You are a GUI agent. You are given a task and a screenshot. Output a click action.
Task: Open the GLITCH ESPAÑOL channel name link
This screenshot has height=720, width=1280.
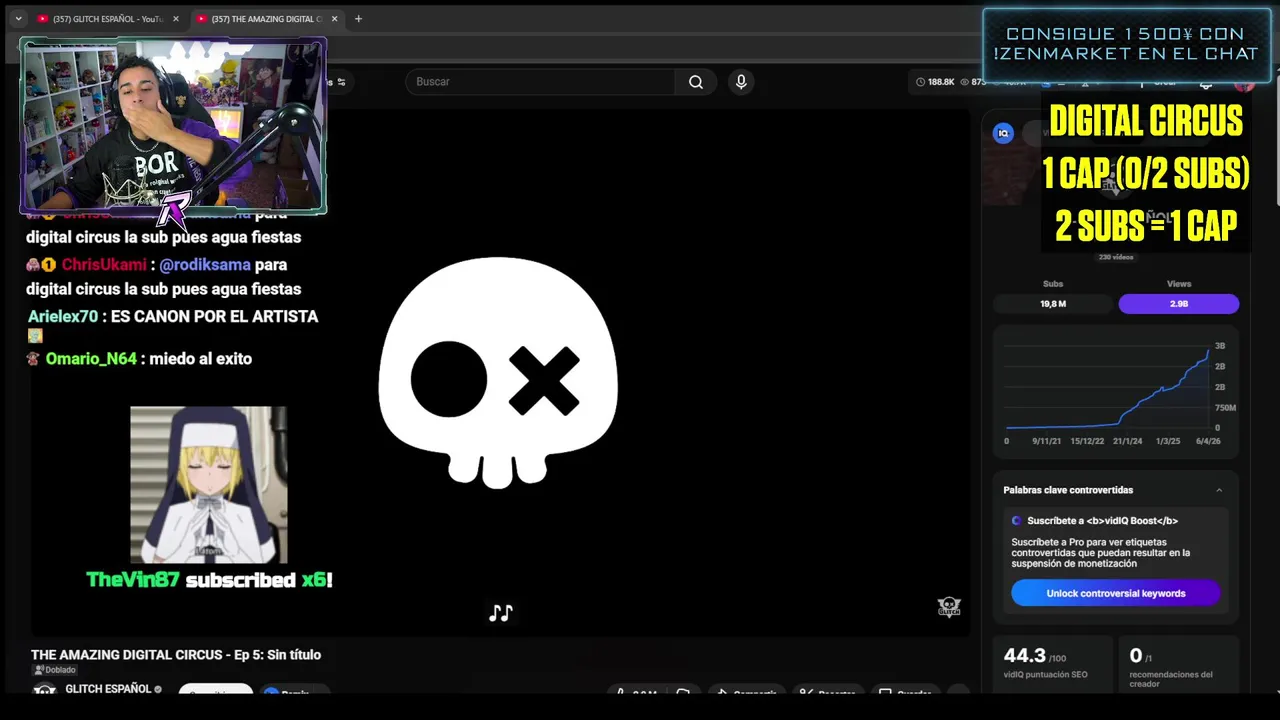point(108,689)
